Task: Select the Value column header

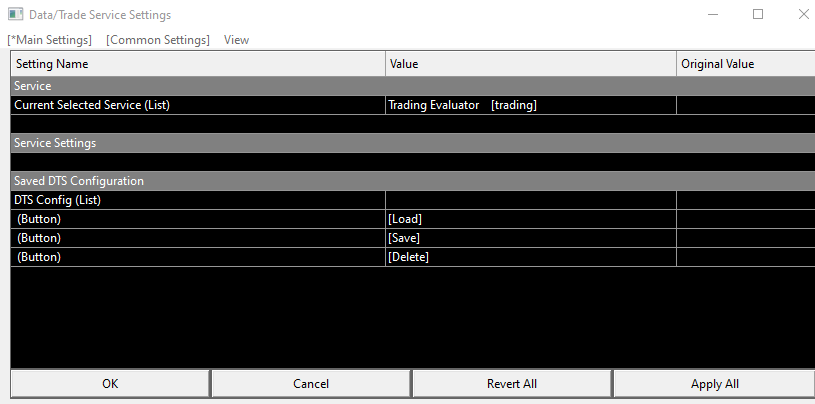Action: click(530, 64)
